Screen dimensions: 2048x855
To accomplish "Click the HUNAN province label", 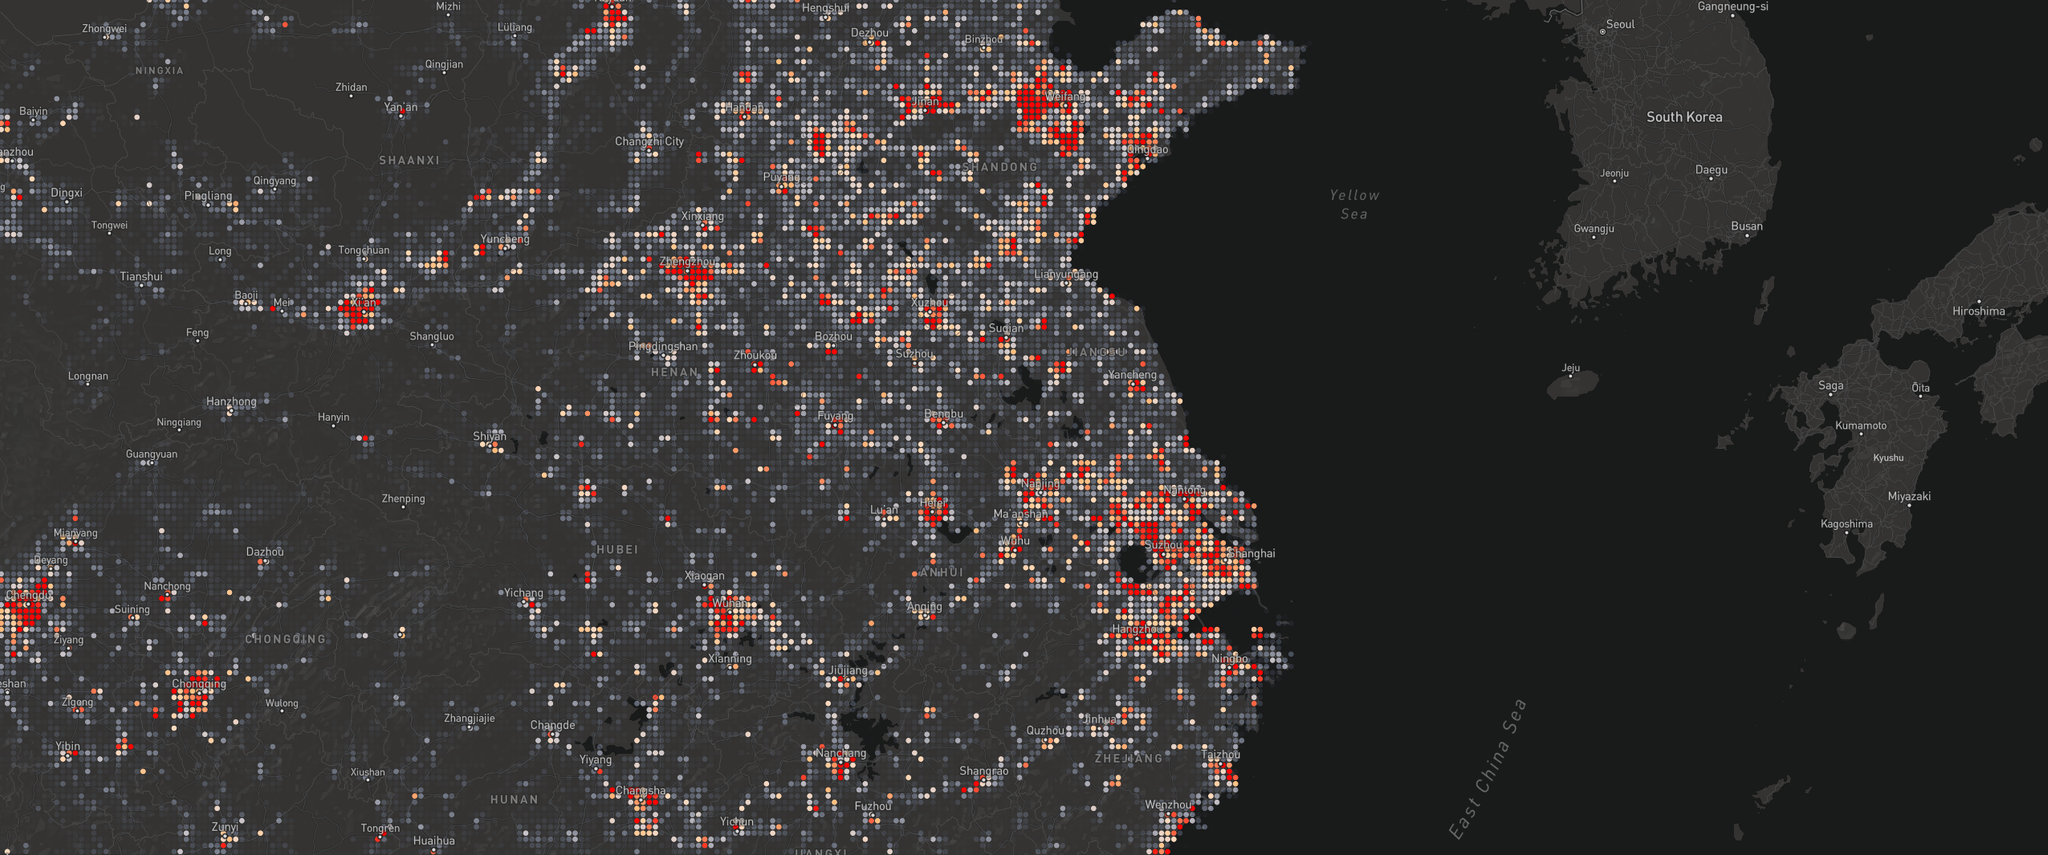I will coord(515,800).
